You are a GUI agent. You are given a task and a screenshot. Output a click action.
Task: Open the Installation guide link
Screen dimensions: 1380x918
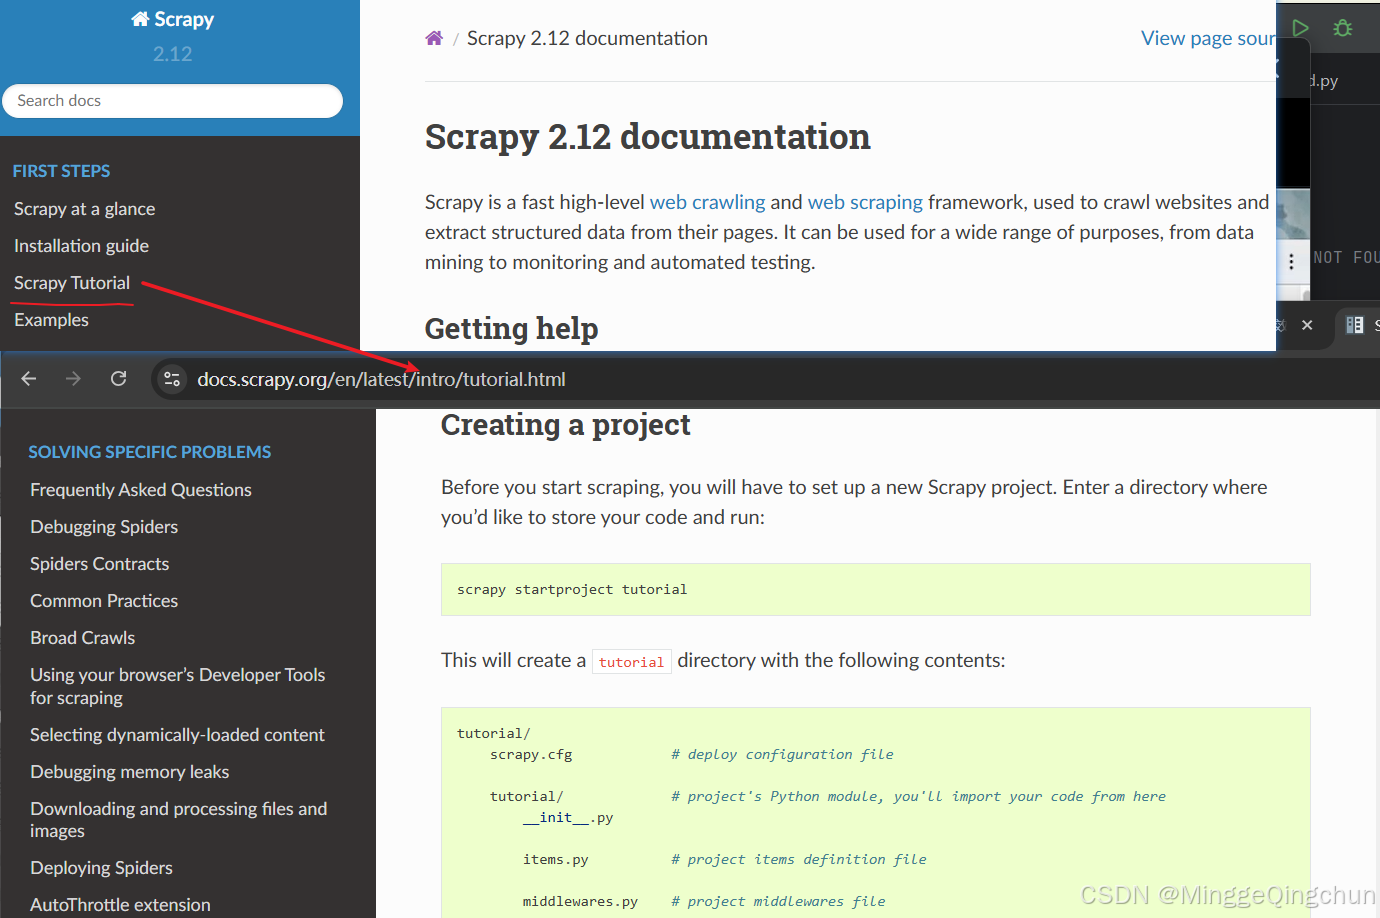pyautogui.click(x=81, y=246)
